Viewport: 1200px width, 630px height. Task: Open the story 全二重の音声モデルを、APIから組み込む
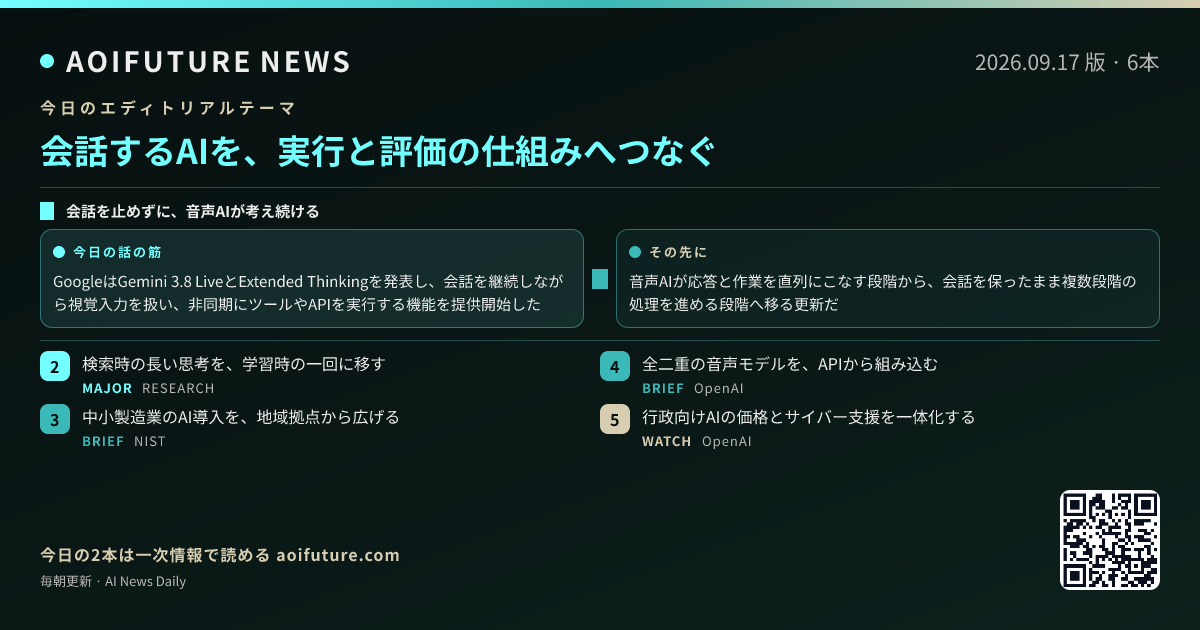coord(790,364)
